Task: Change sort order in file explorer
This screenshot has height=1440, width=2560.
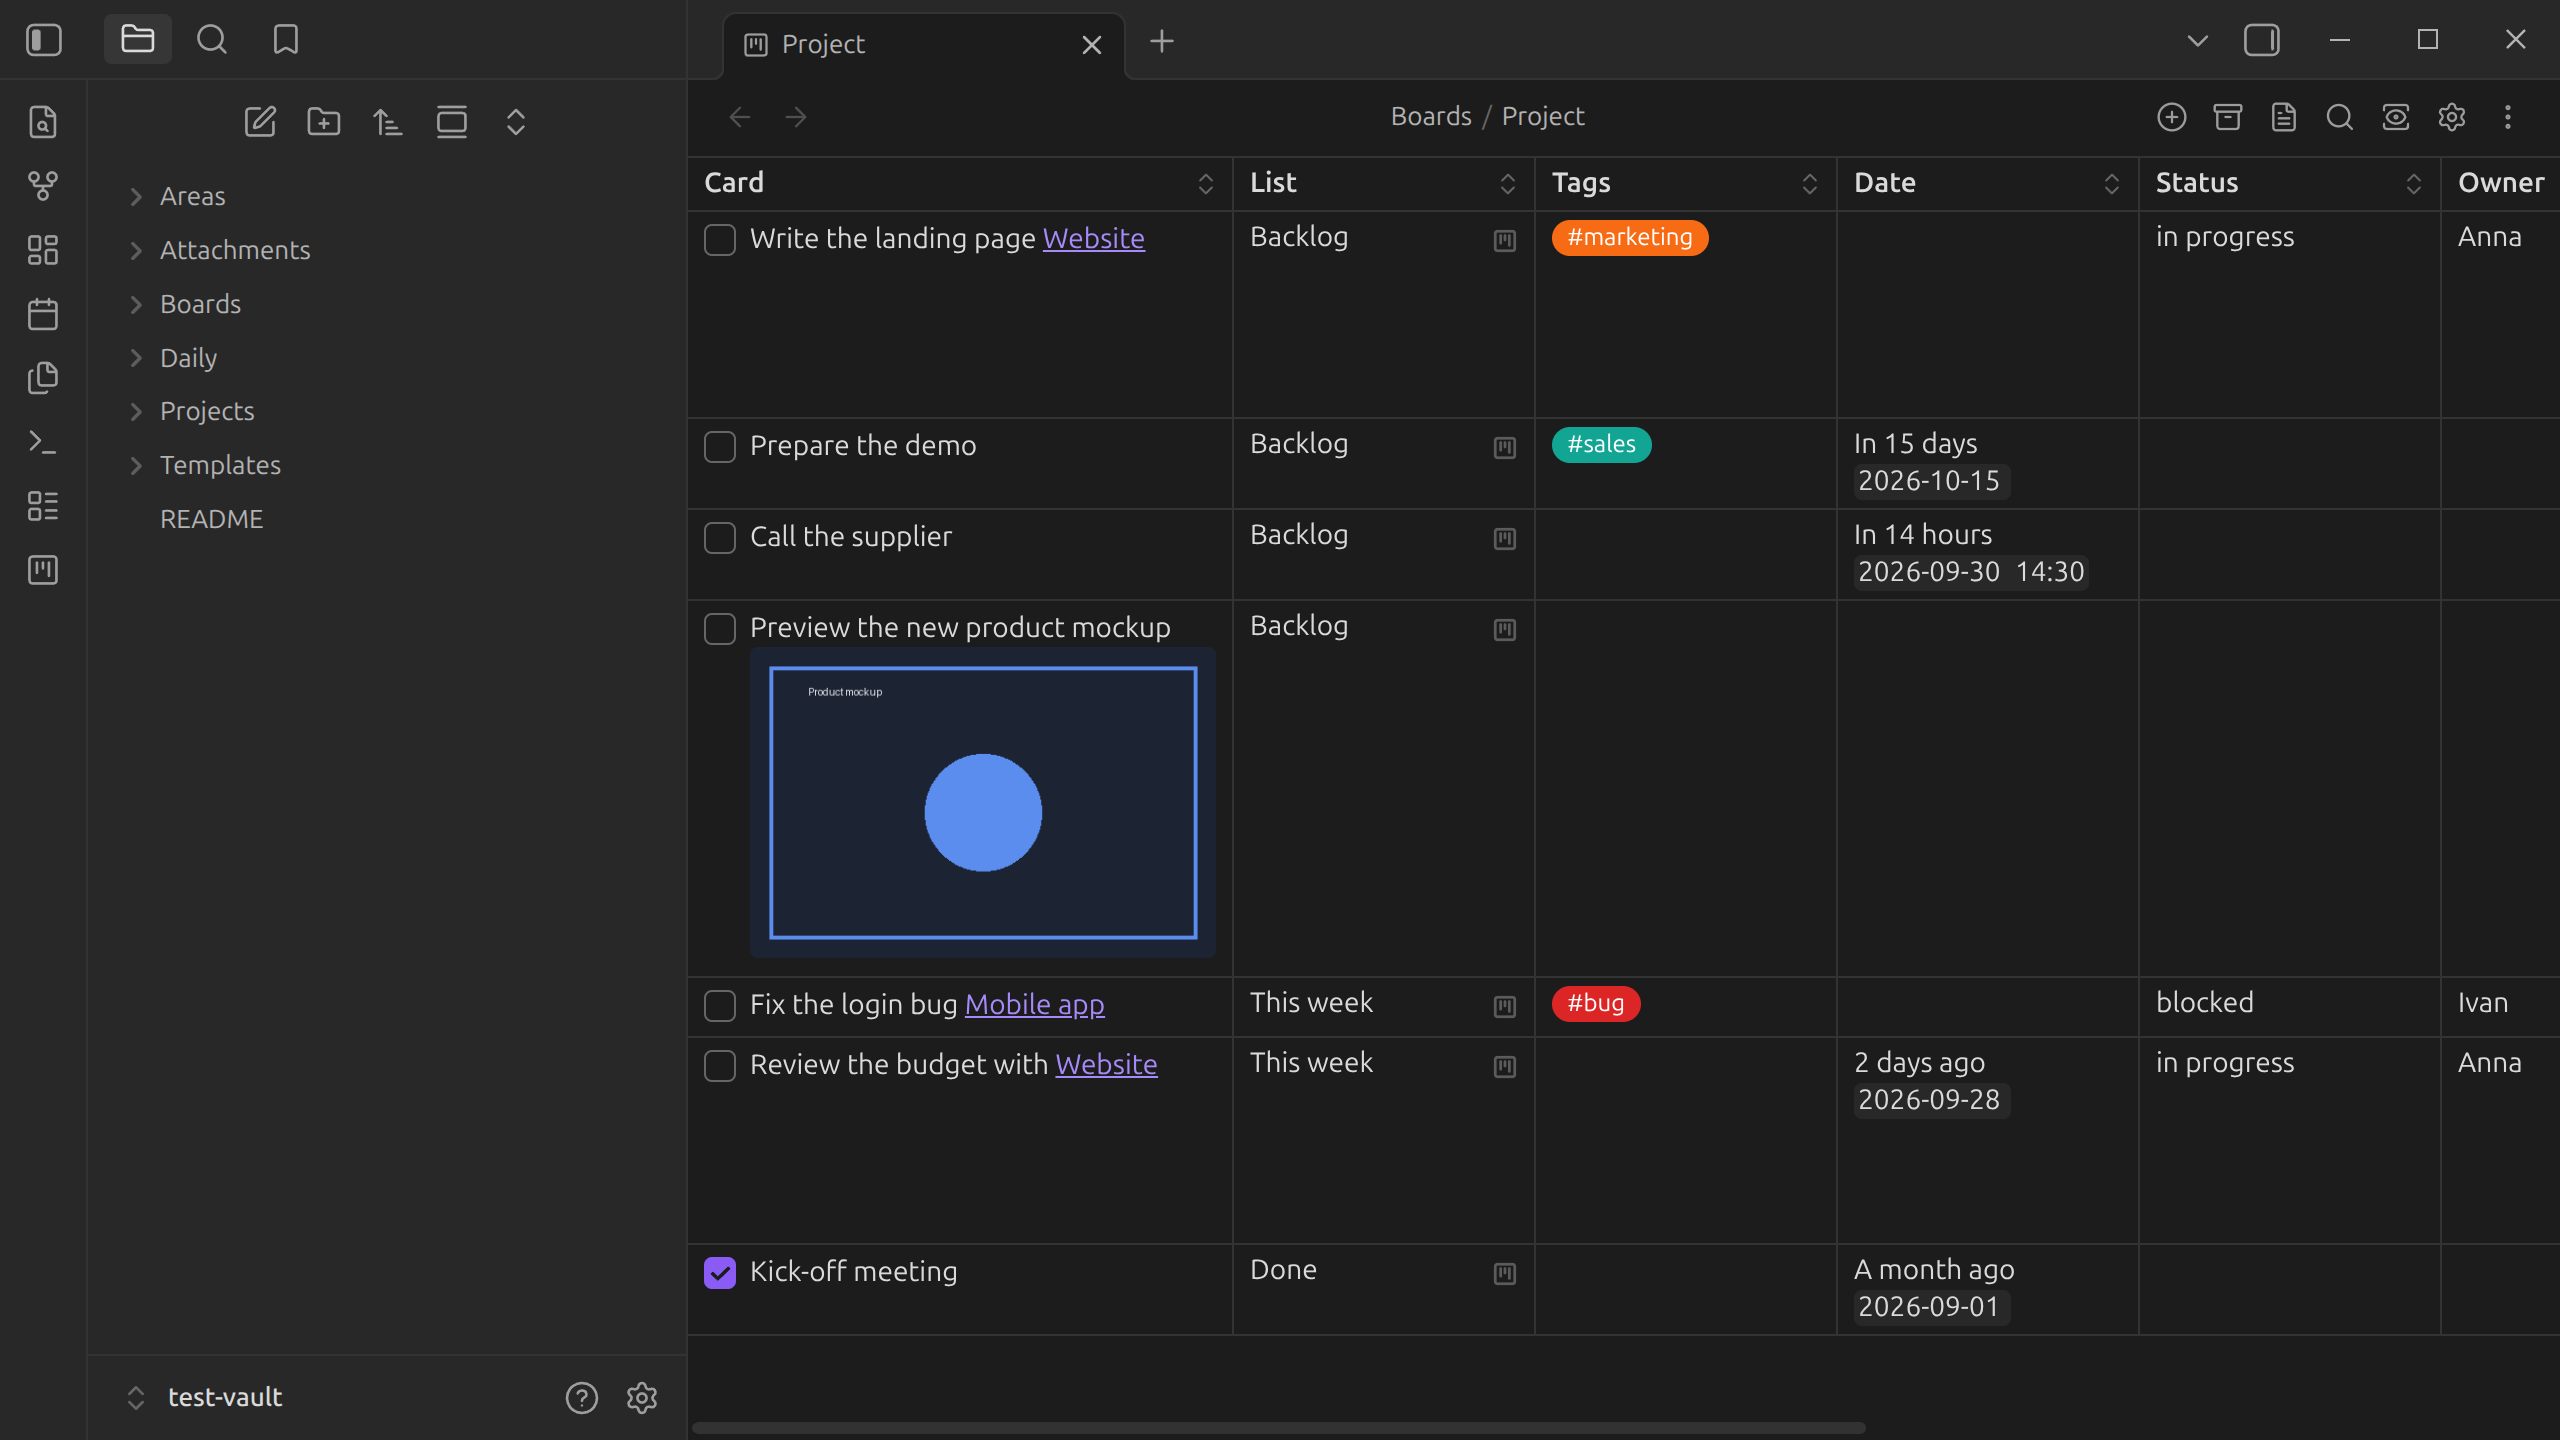Action: (x=388, y=122)
